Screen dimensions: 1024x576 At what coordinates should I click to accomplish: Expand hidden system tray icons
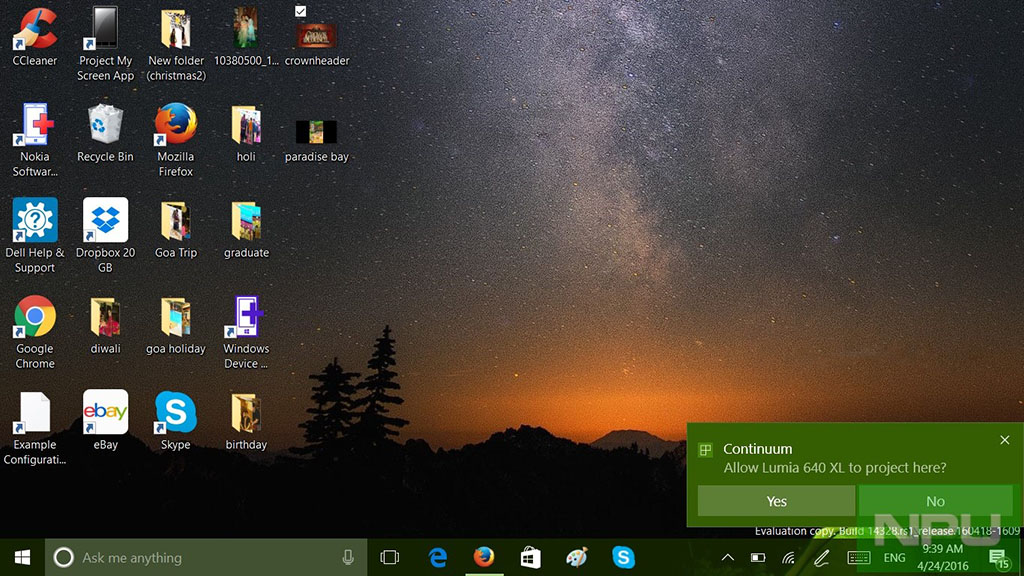point(727,558)
